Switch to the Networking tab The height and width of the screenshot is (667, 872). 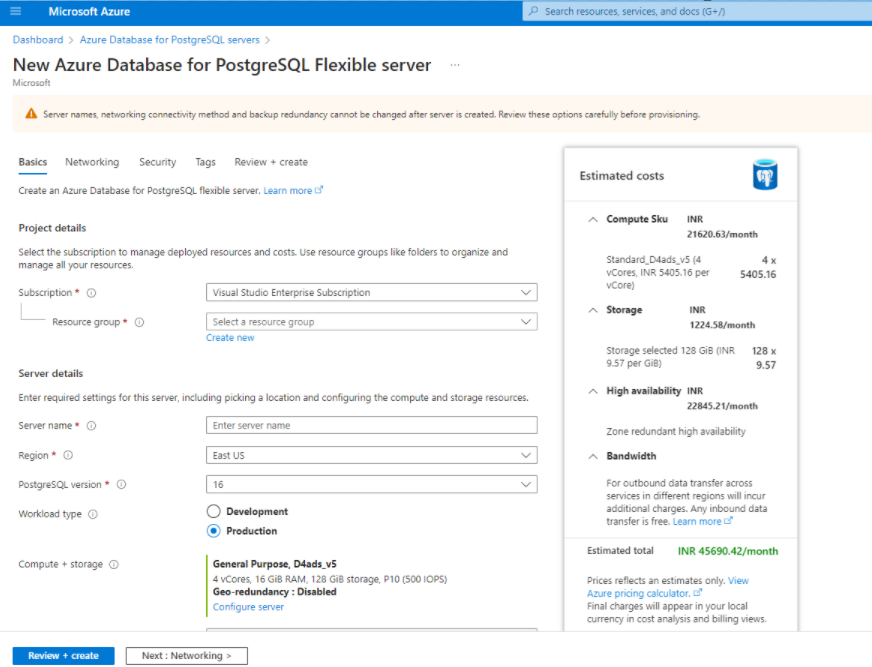click(x=92, y=162)
